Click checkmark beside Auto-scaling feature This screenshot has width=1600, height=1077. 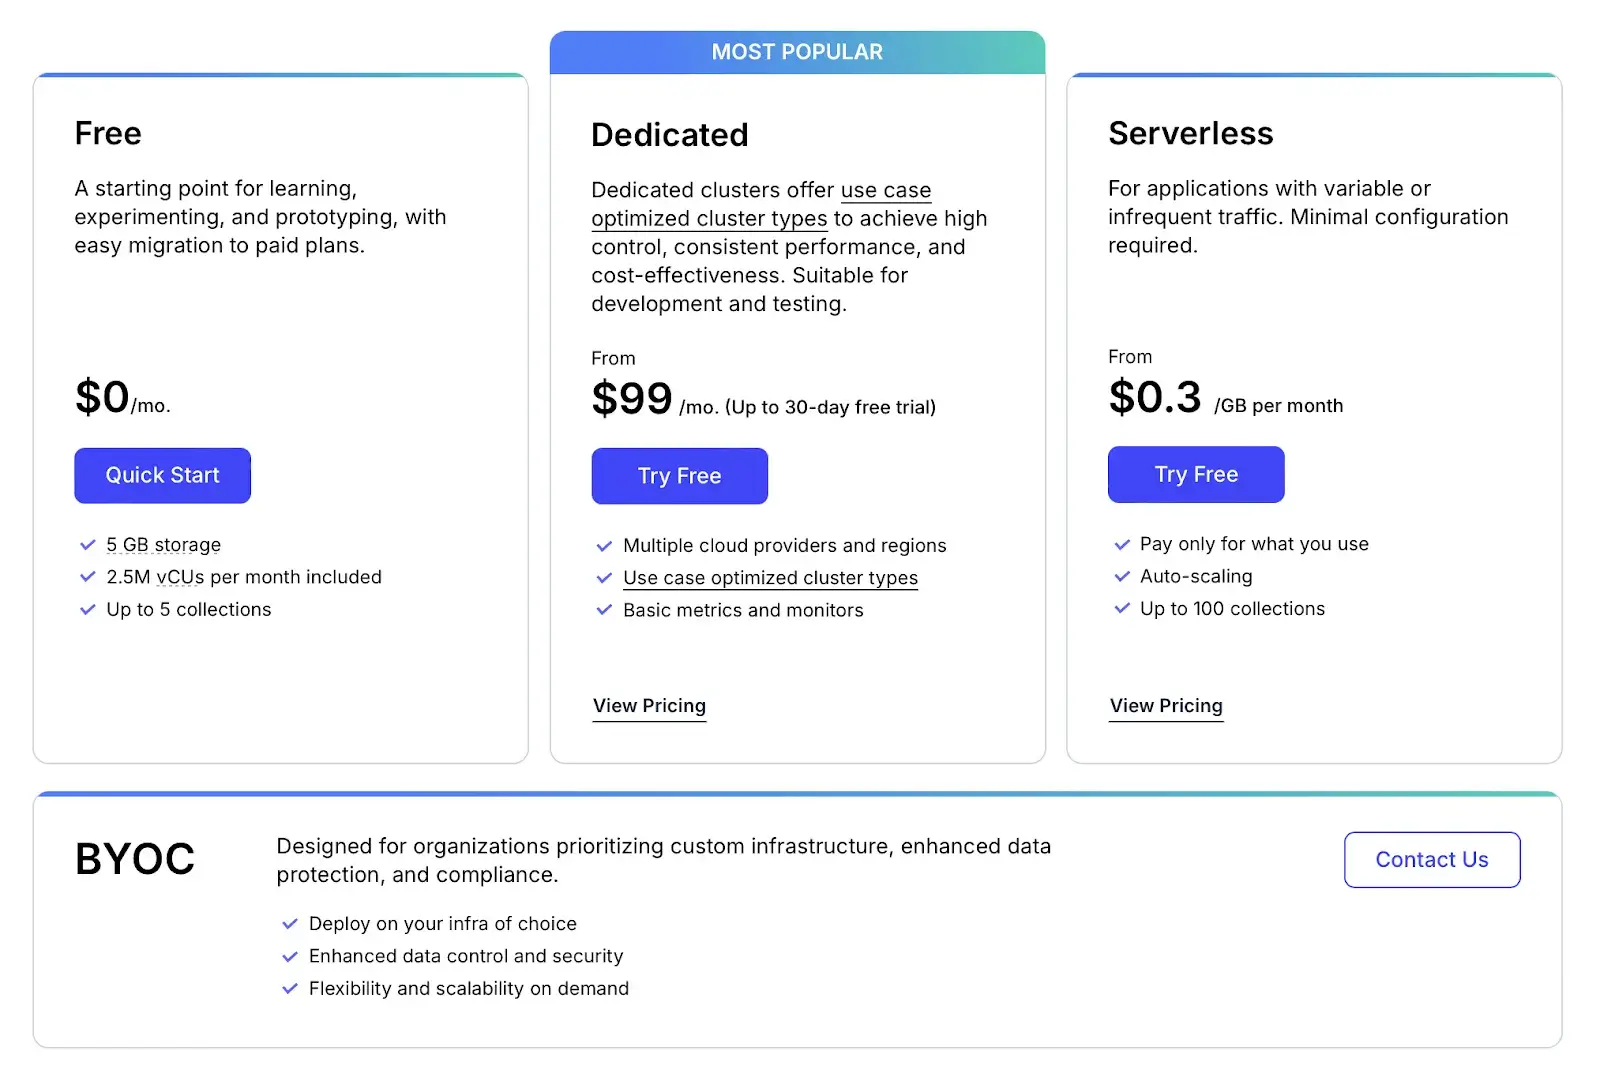coord(1122,577)
